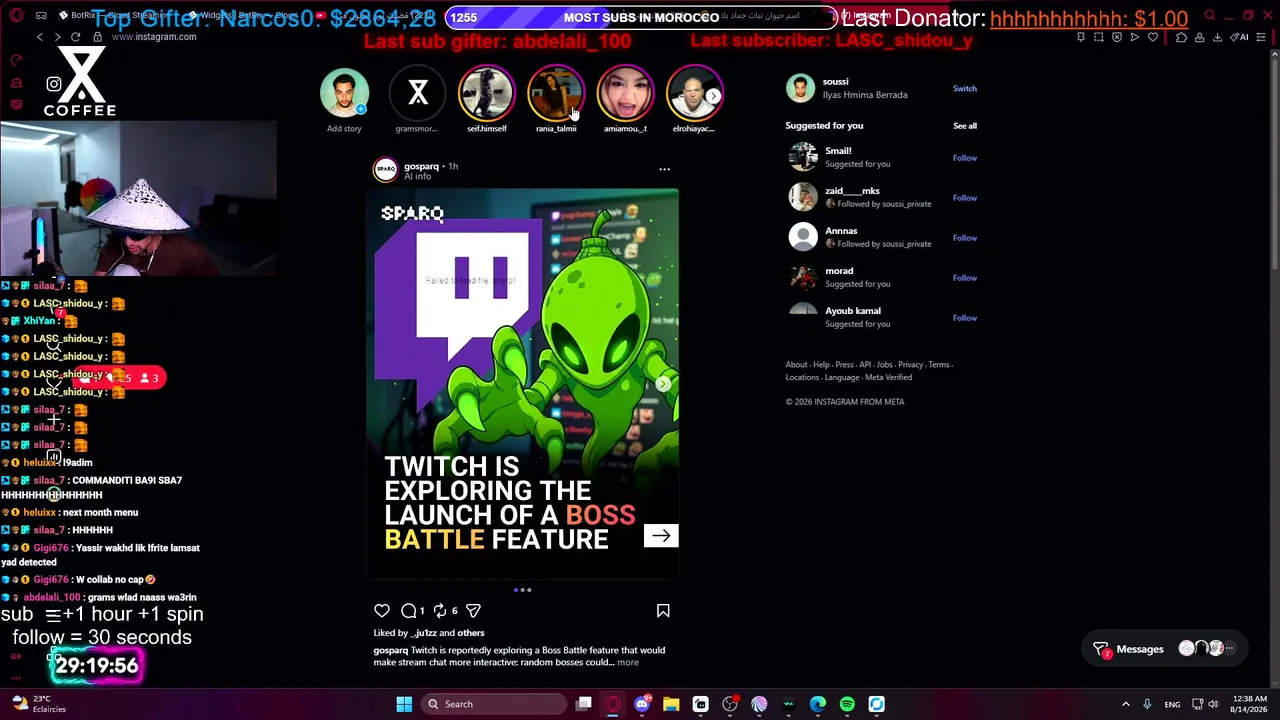Open the gosparq username link on post header
Screen dimensions: 1280x720
[421, 166]
